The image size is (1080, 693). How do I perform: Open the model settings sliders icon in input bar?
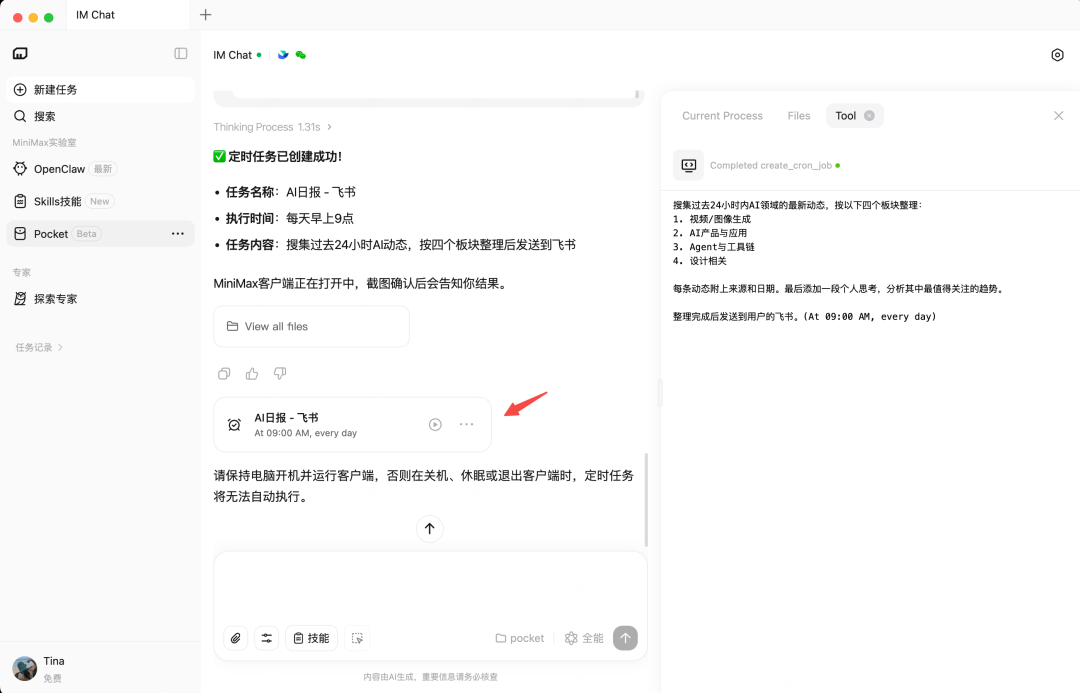(266, 637)
